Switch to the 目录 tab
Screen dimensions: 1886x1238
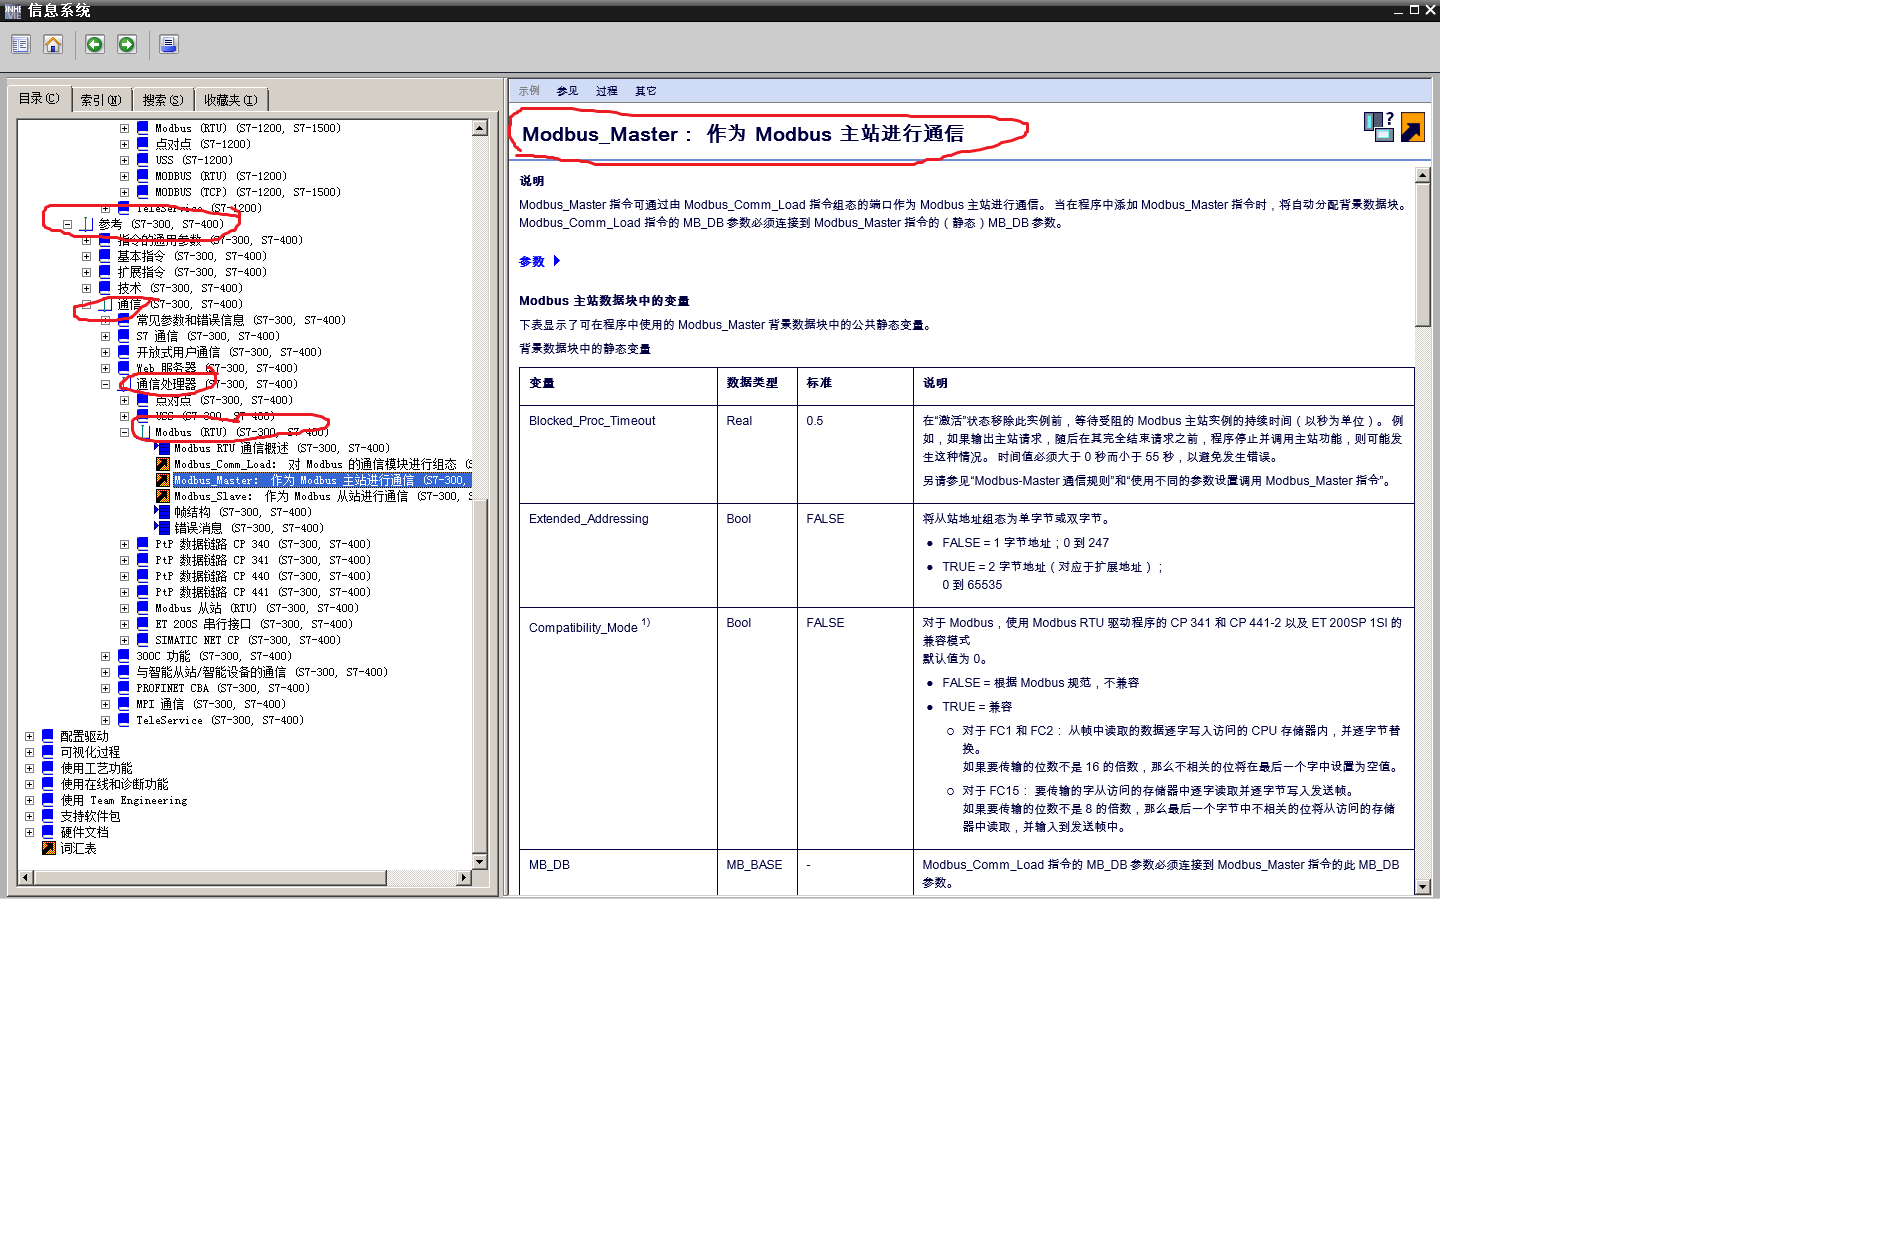(40, 98)
